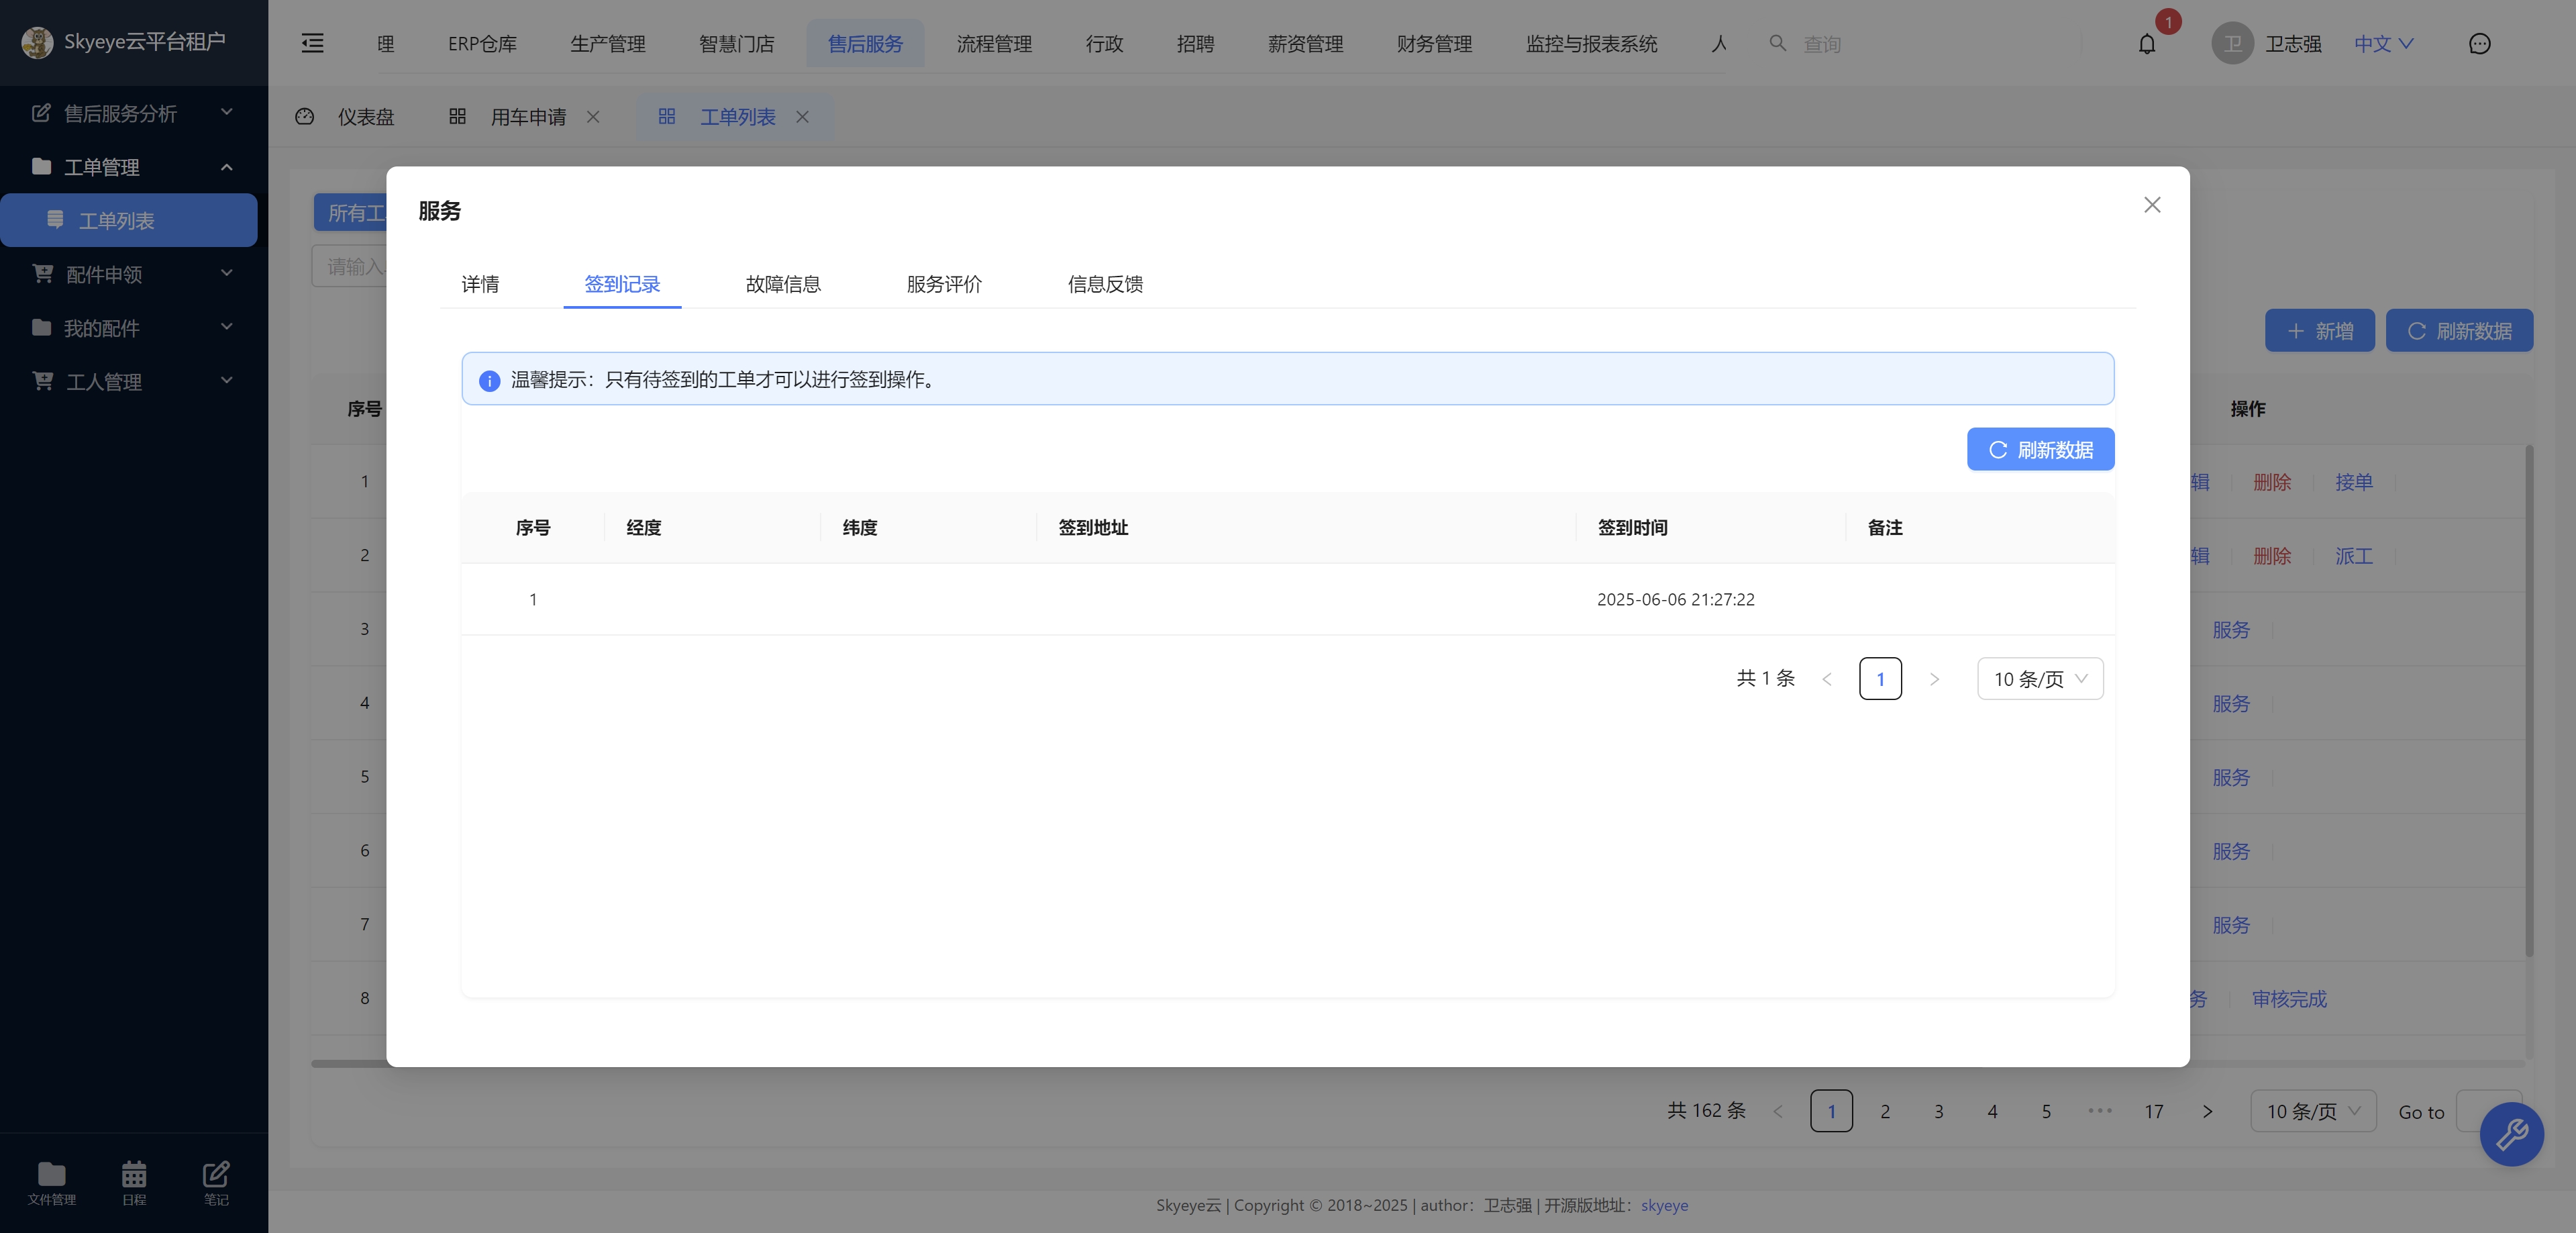
Task: Switch to the 信息反馈 tab
Action: 1105,284
